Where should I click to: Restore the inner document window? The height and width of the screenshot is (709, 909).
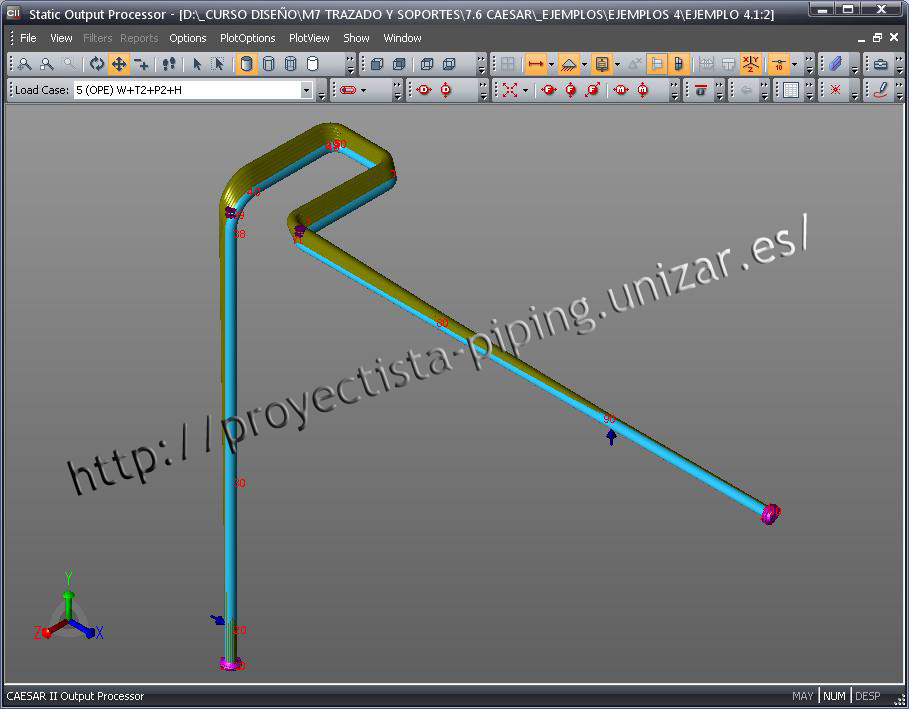(877, 38)
